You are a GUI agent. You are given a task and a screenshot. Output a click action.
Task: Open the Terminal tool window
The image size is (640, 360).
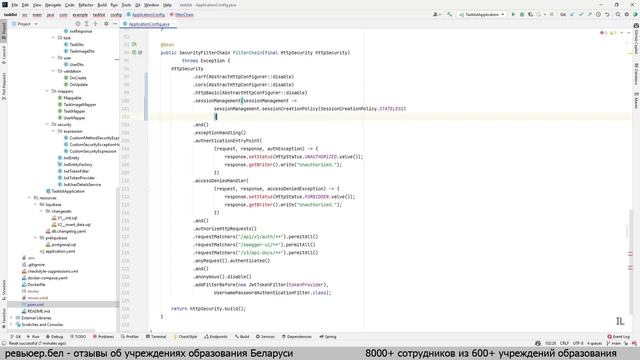(x=156, y=337)
